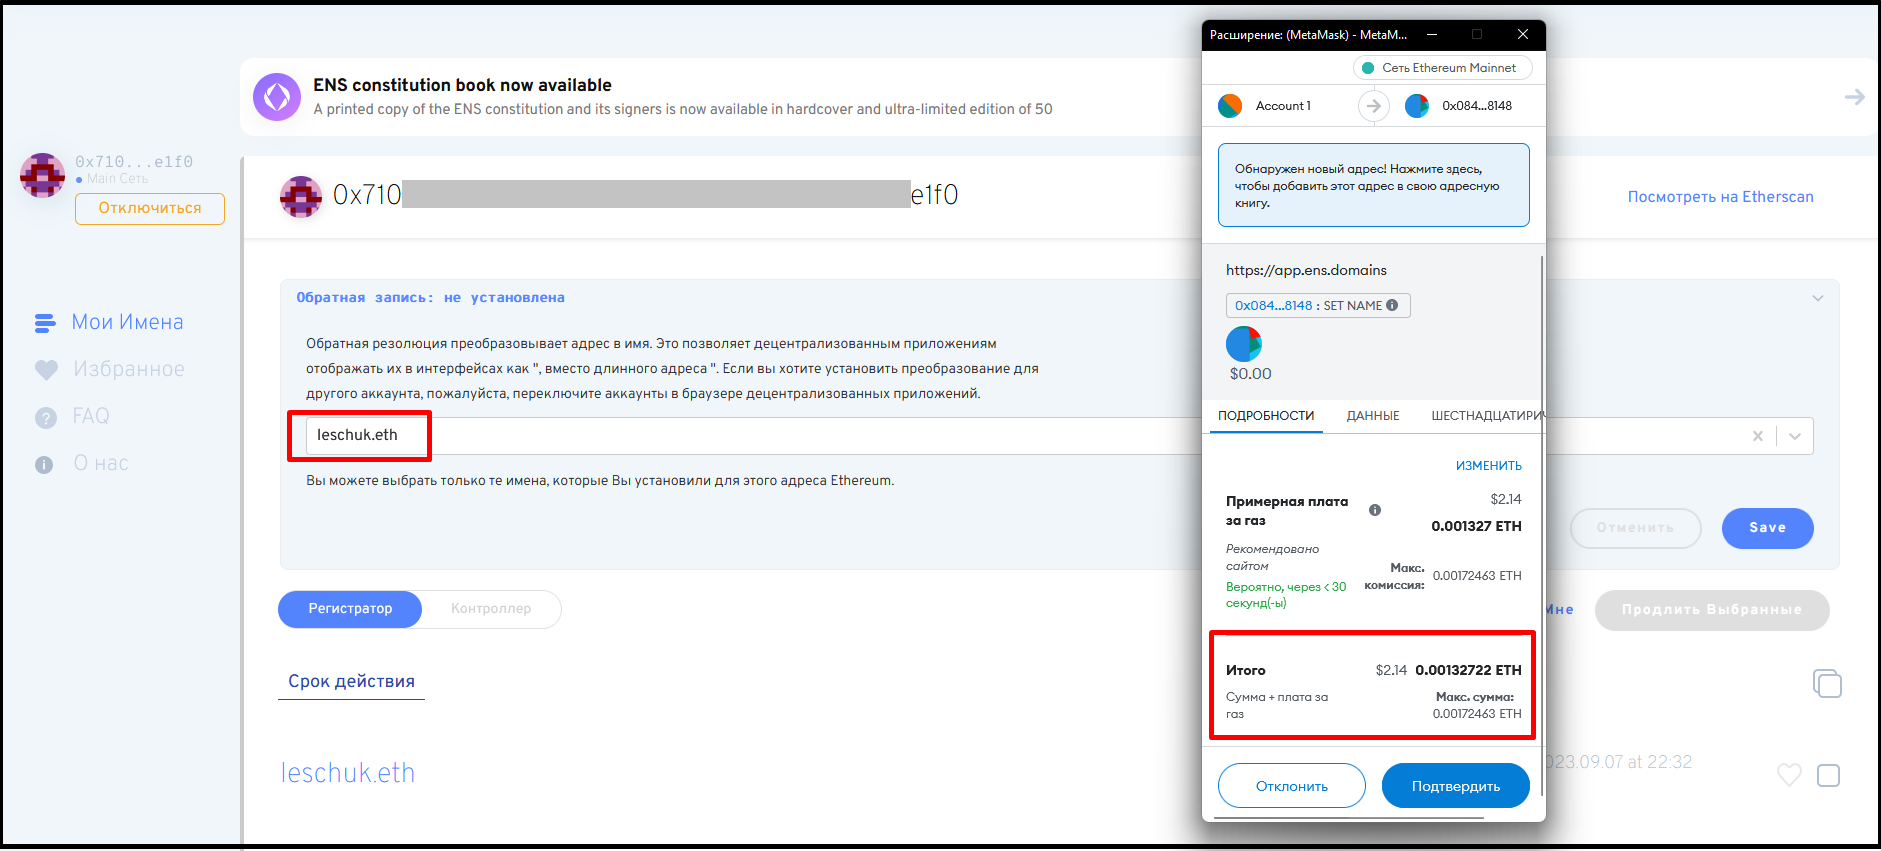
Task: Open the leschuk.eth name entry
Action: [347, 772]
